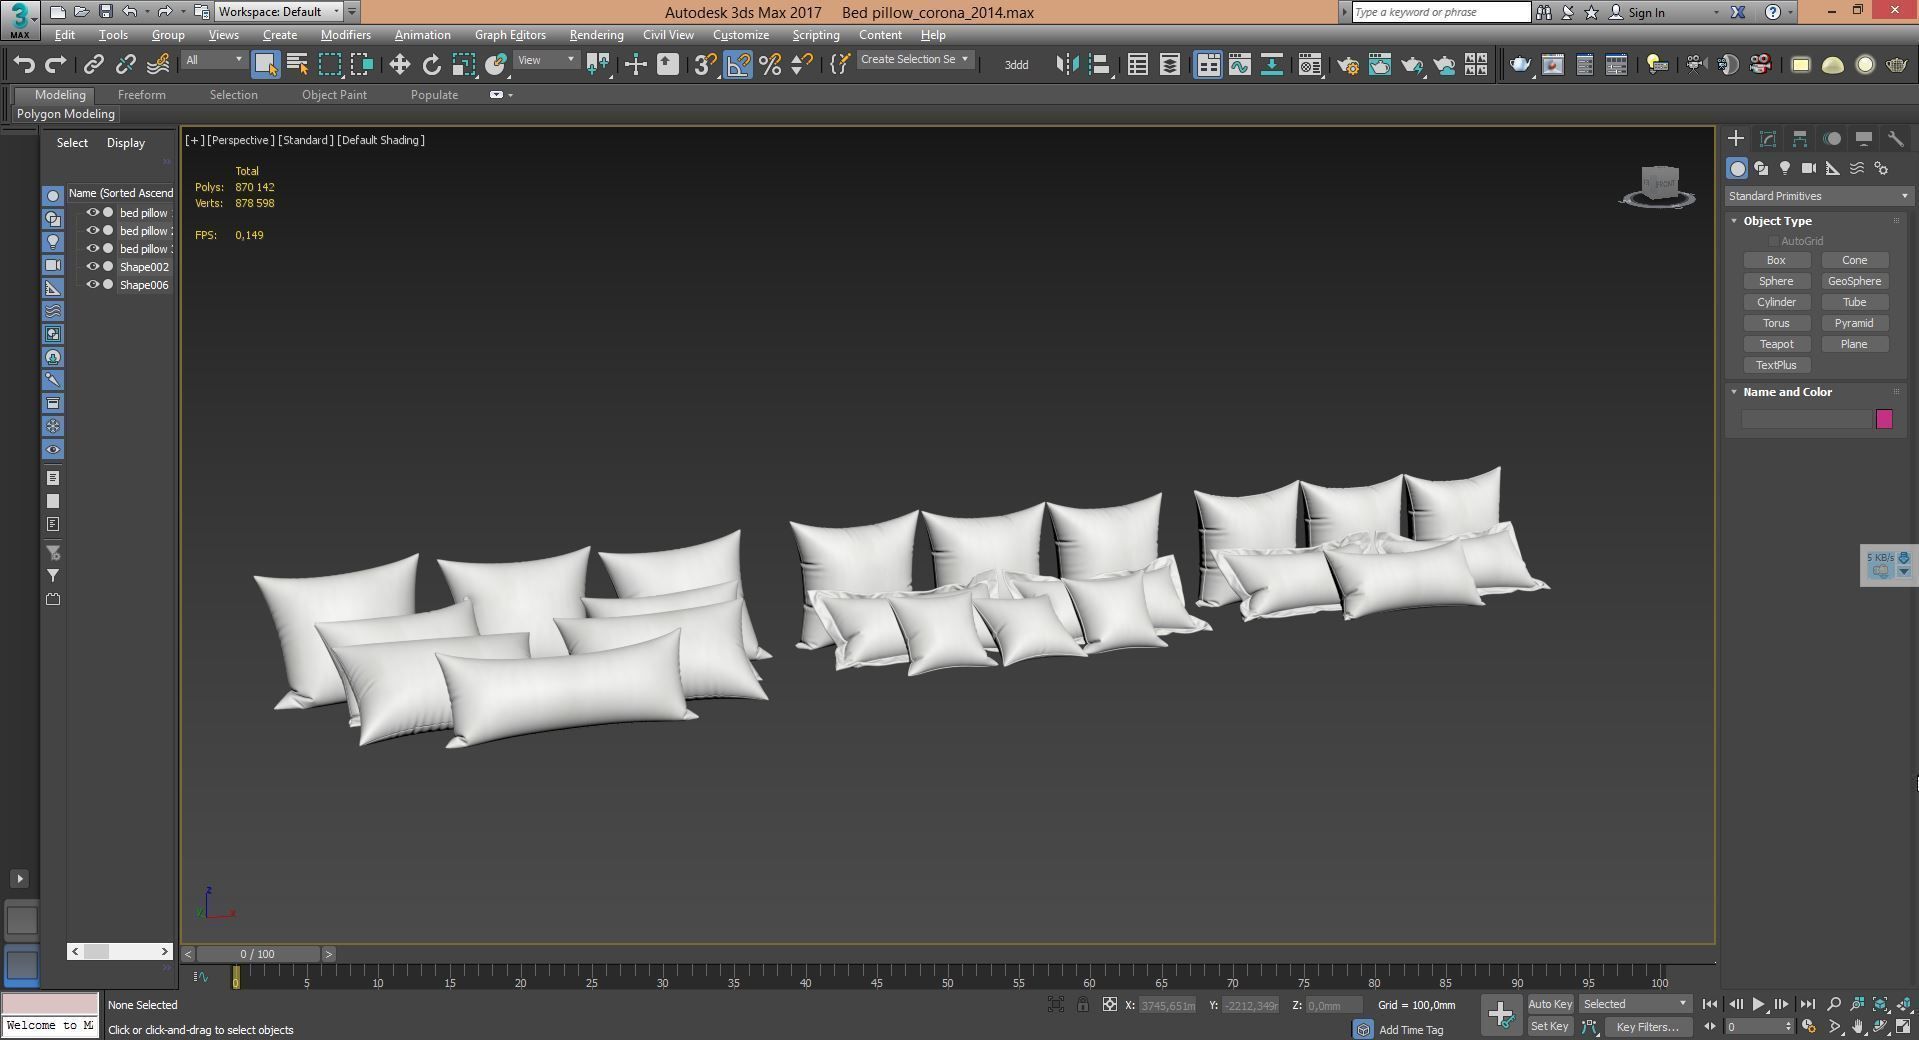Click the Mirror tool icon
Screen dimensions: 1919x1040
(1067, 65)
